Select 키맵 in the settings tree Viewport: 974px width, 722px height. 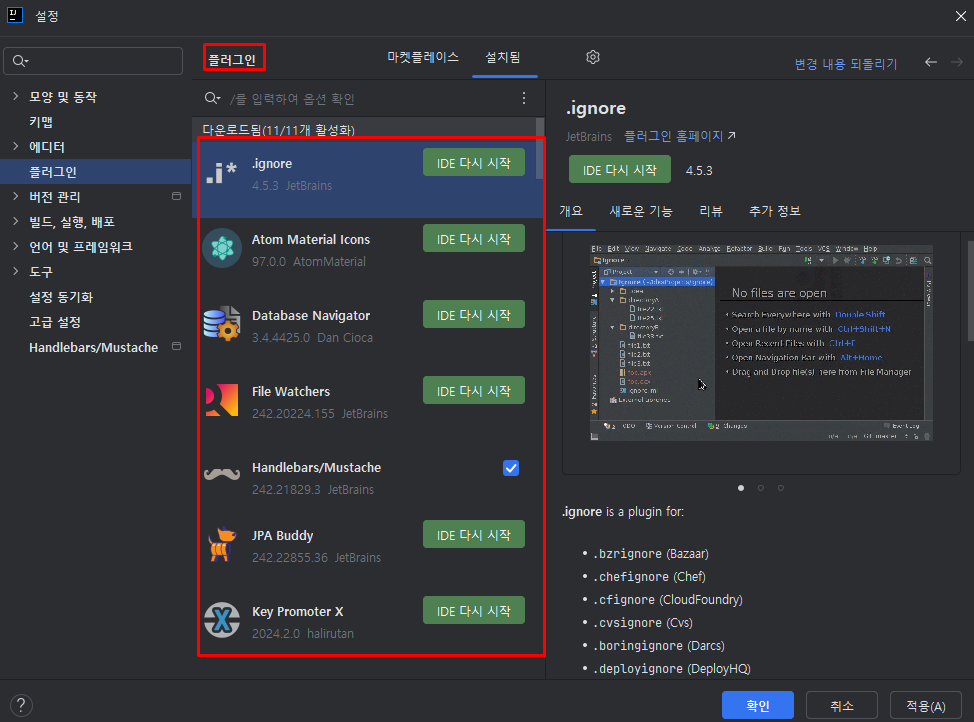tap(41, 122)
